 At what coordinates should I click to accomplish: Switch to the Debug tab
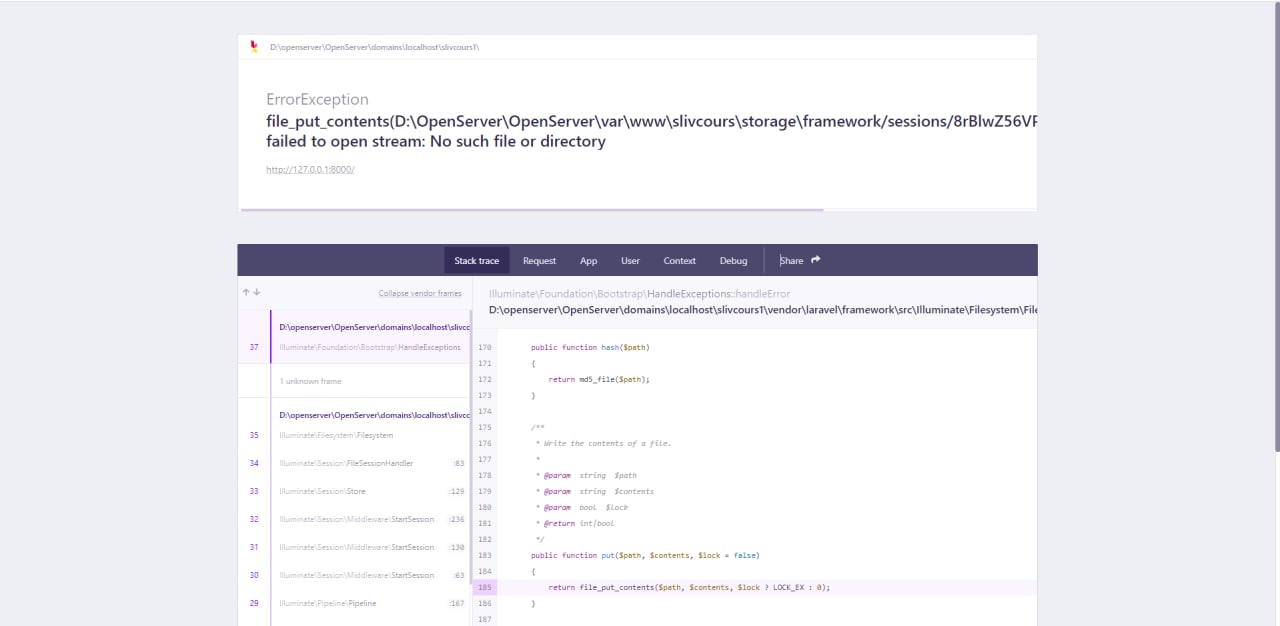733,260
